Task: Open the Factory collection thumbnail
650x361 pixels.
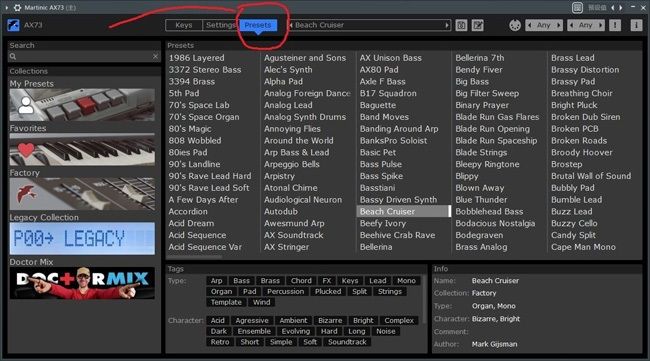Action: tap(82, 194)
